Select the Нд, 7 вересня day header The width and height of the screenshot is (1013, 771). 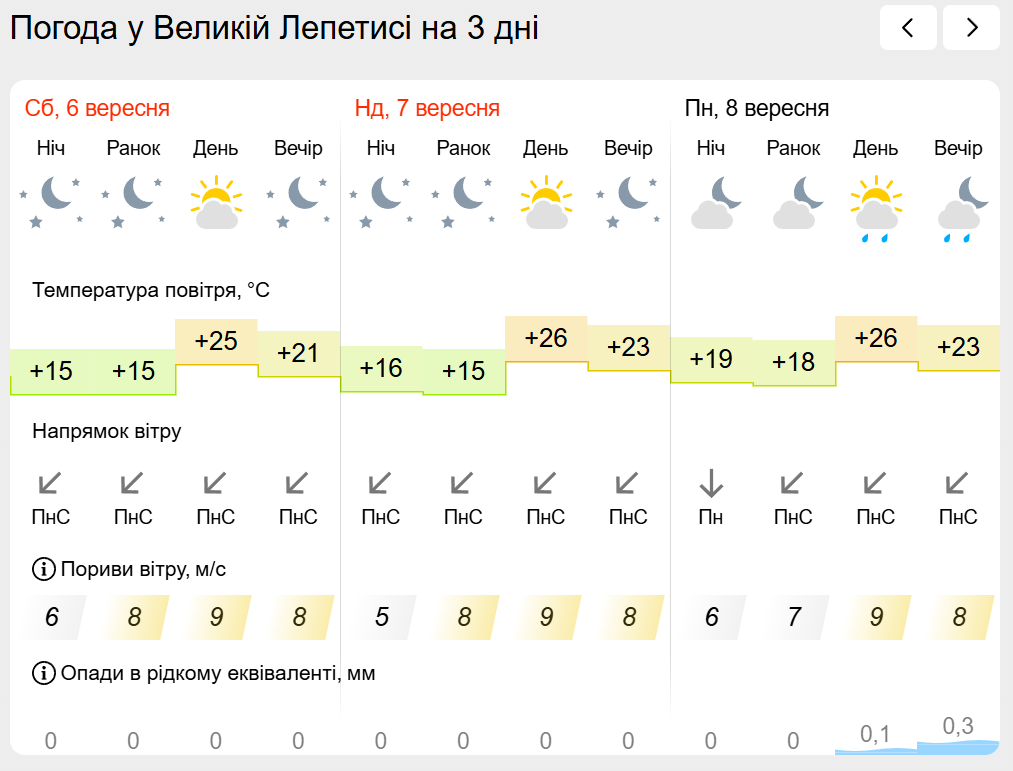[427, 108]
